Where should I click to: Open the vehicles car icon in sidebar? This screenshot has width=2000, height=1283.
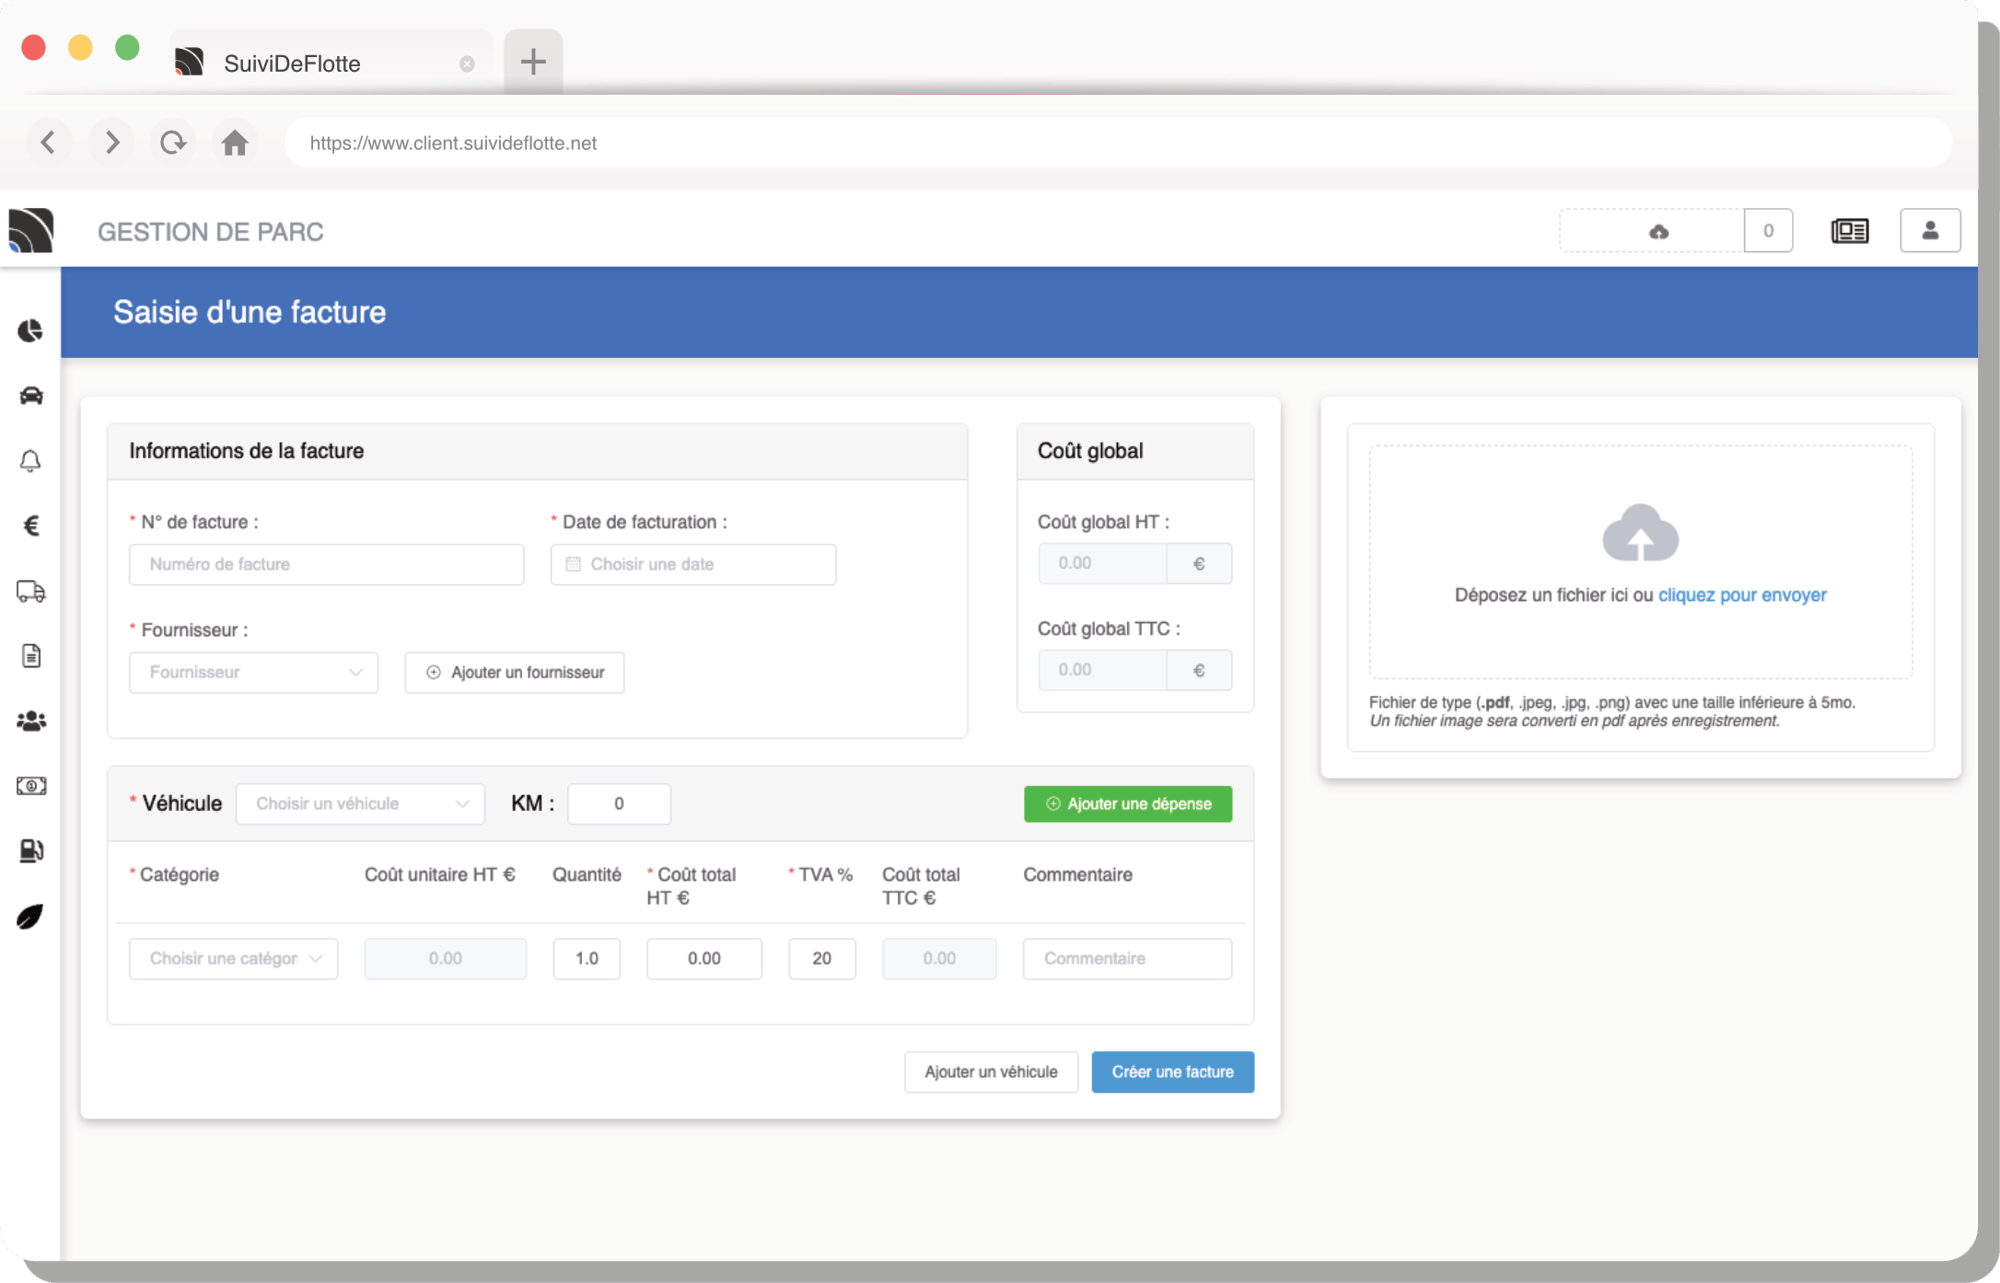[x=31, y=395]
